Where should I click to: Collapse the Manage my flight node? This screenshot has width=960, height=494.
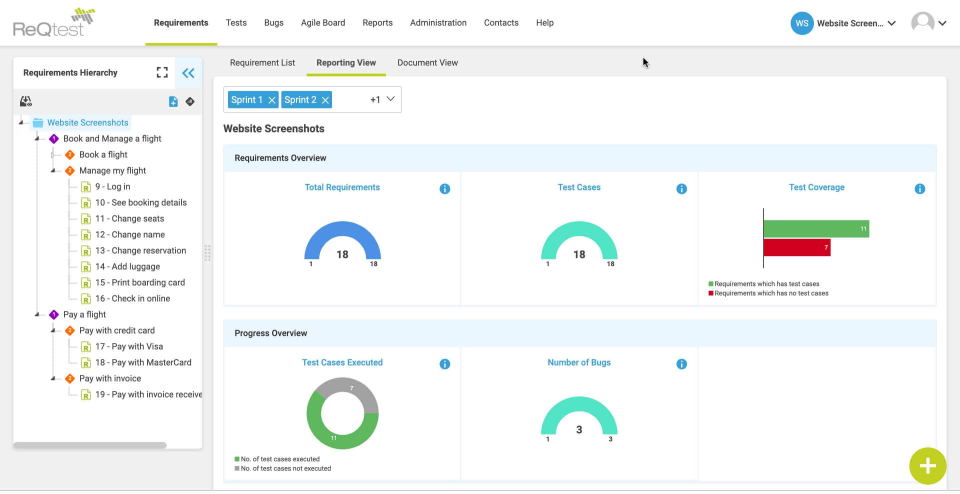(53, 171)
